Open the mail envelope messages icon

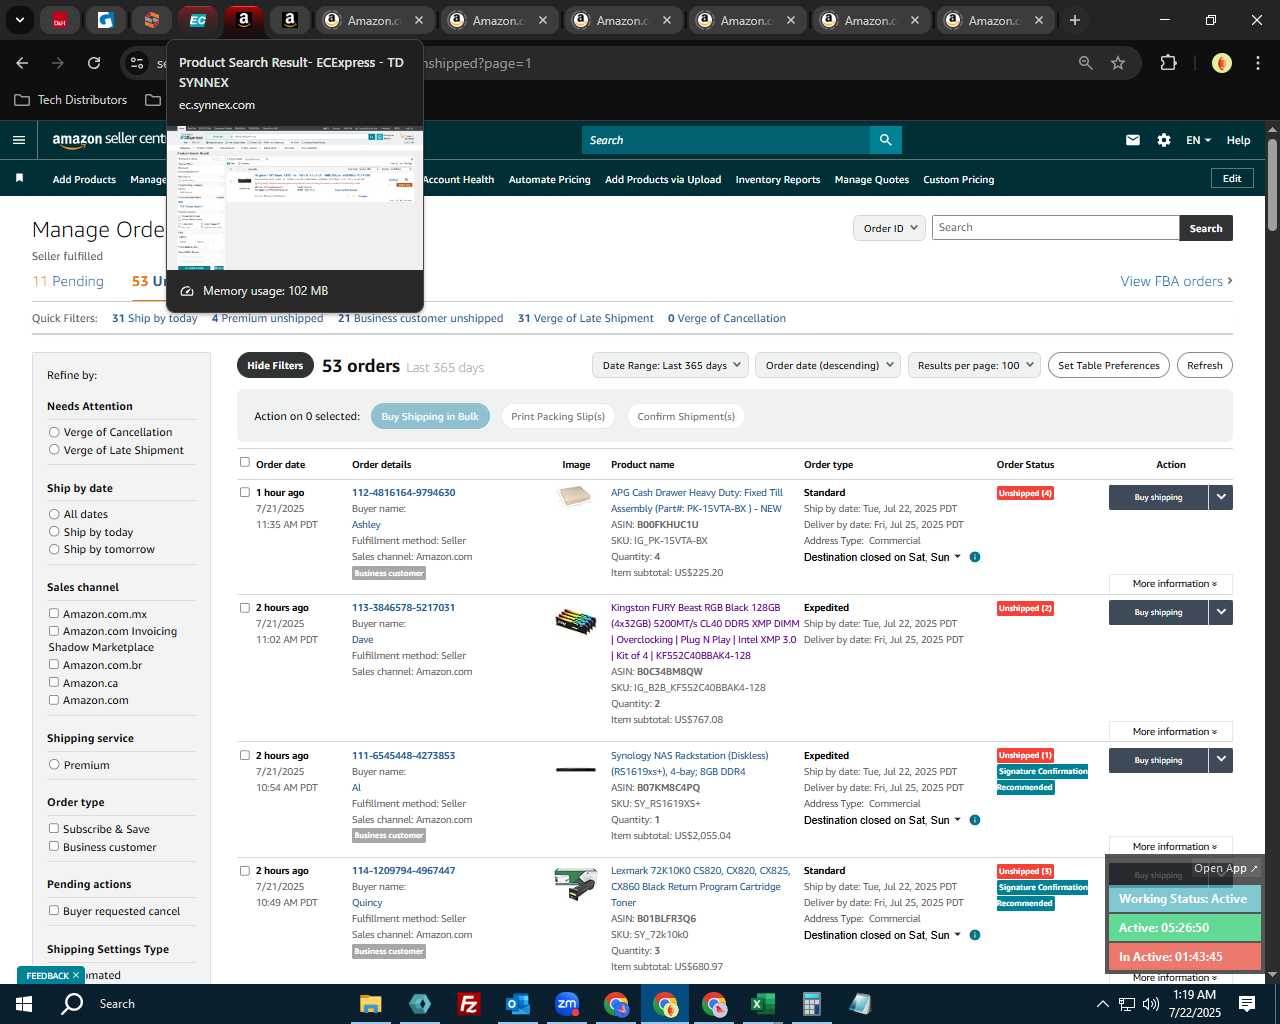click(x=1133, y=140)
